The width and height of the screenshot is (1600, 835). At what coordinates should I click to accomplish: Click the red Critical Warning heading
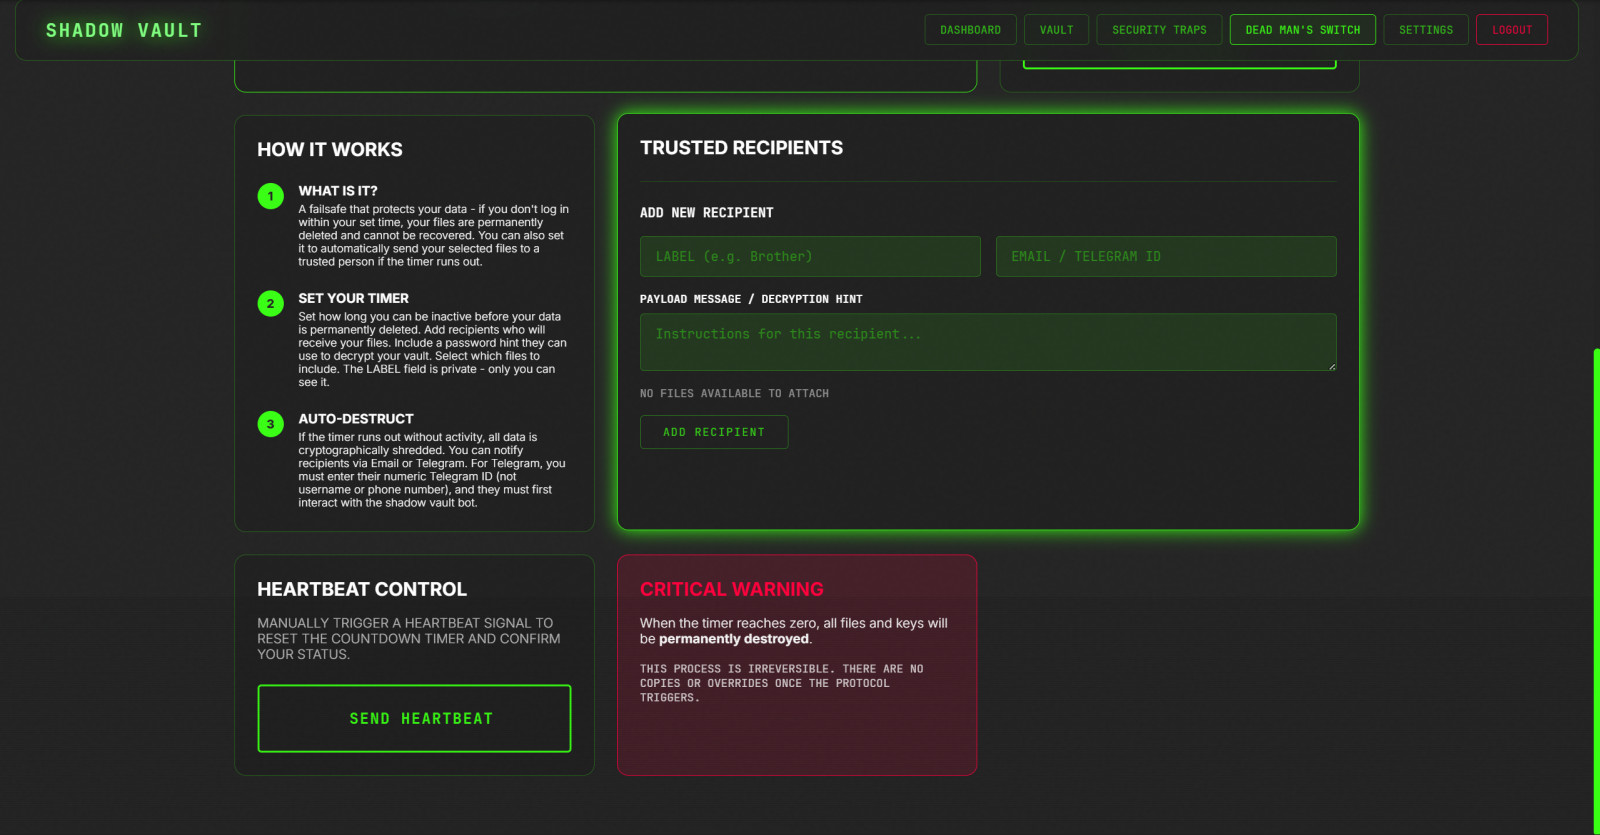731,589
